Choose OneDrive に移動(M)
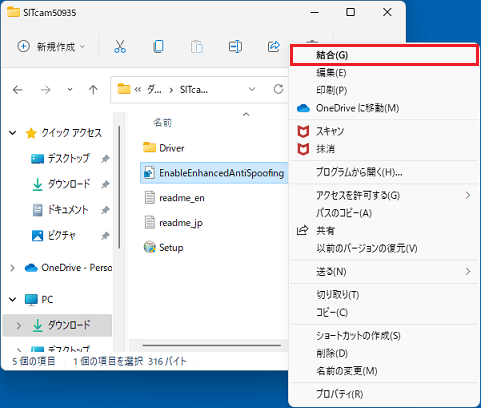The image size is (481, 408). tap(384, 108)
